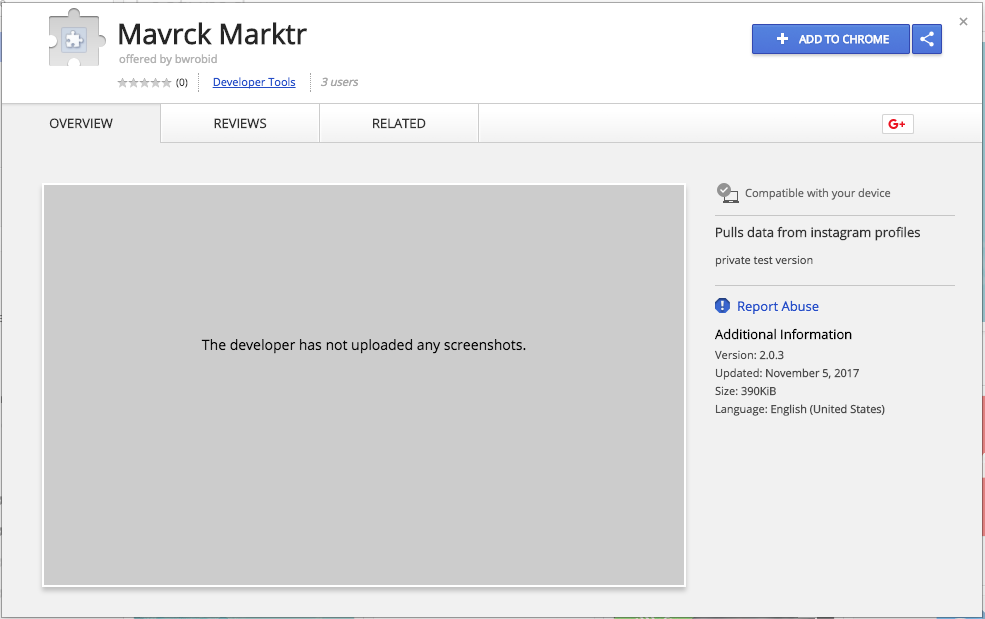Screen dimensions: 985x619
Task: Close the extension details dialog
Action: pos(963,22)
